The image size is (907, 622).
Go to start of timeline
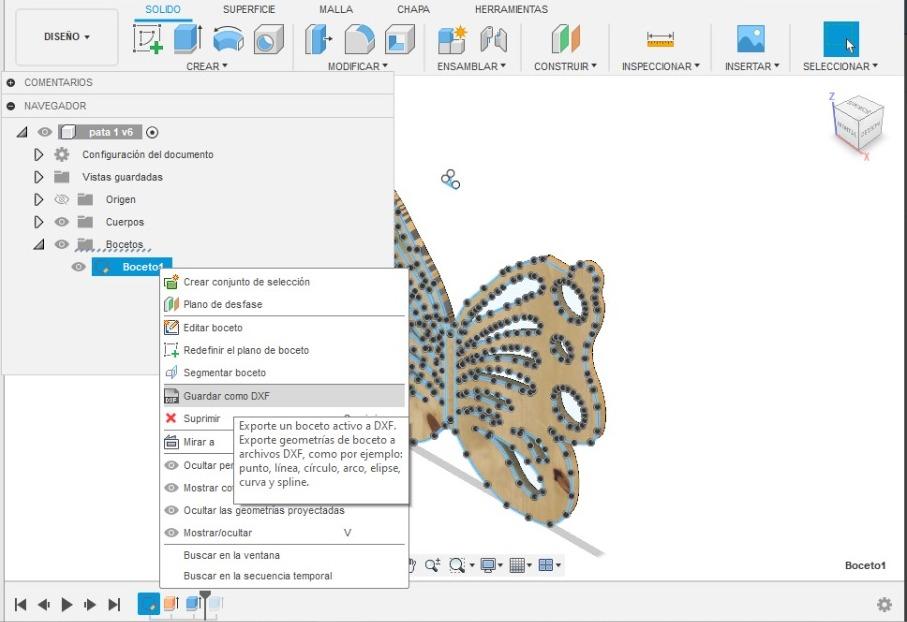20,605
